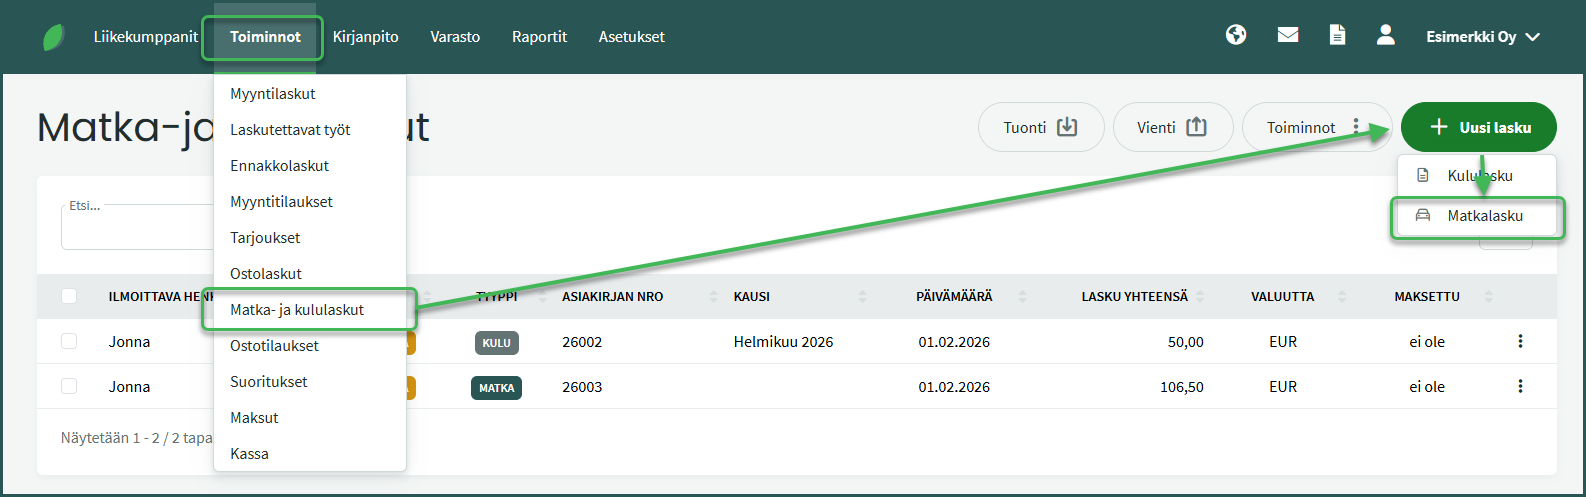This screenshot has height=497, width=1586.
Task: Toggle the select-all header checkbox
Action: click(69, 296)
